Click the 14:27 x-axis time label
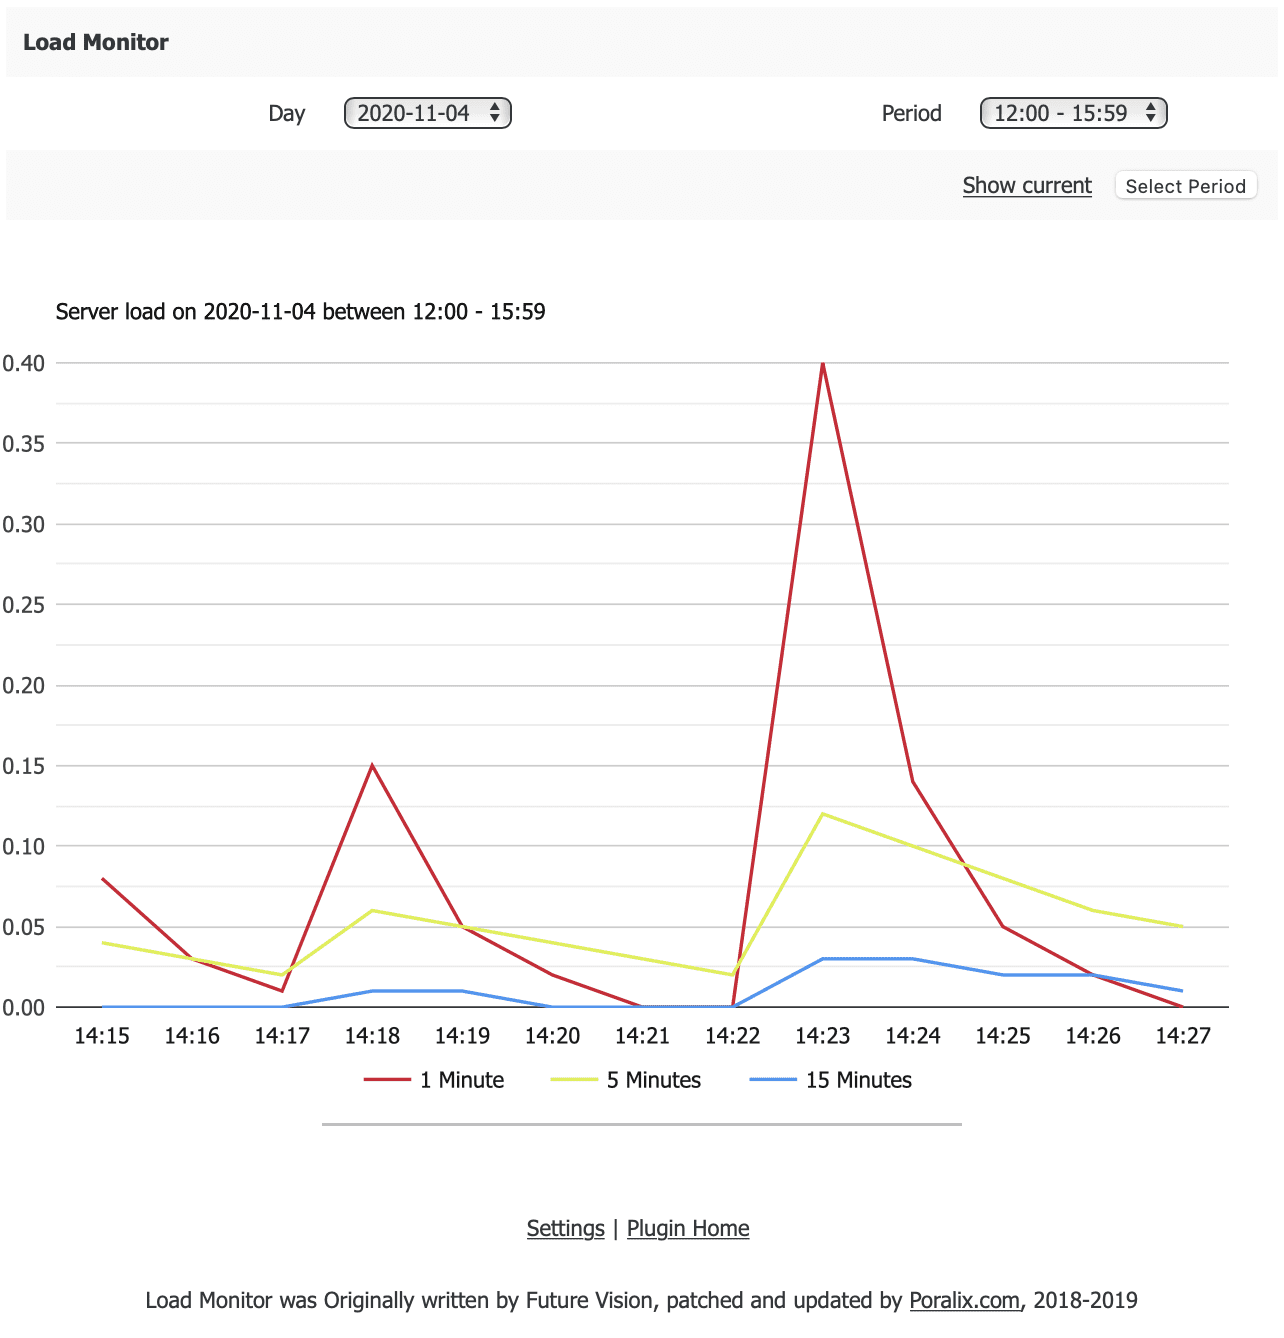 point(1183,1036)
